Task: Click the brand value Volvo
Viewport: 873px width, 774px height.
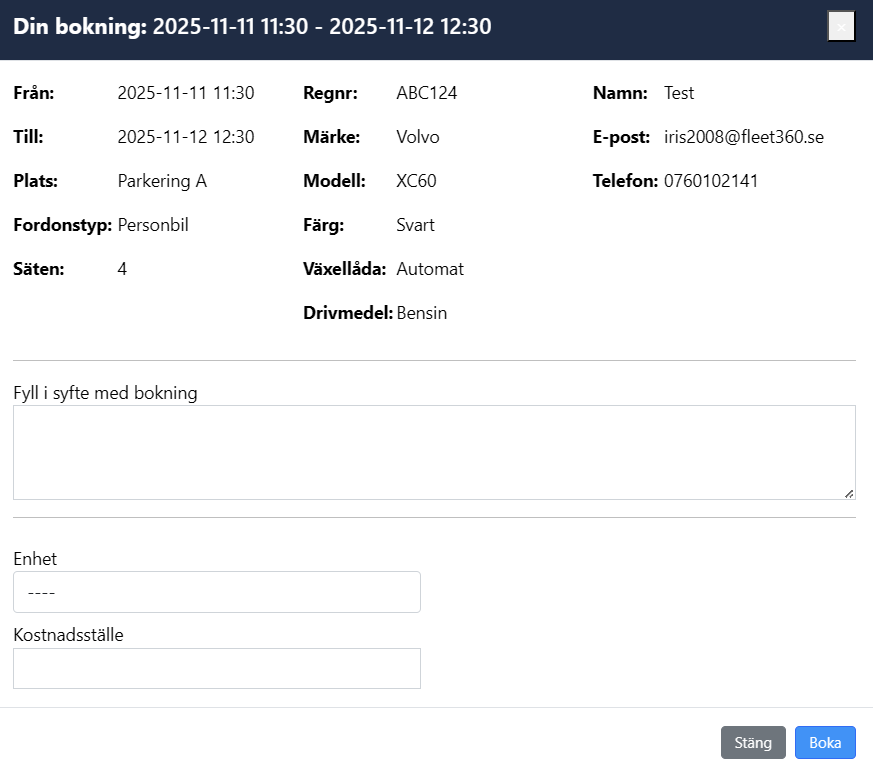Action: [418, 136]
